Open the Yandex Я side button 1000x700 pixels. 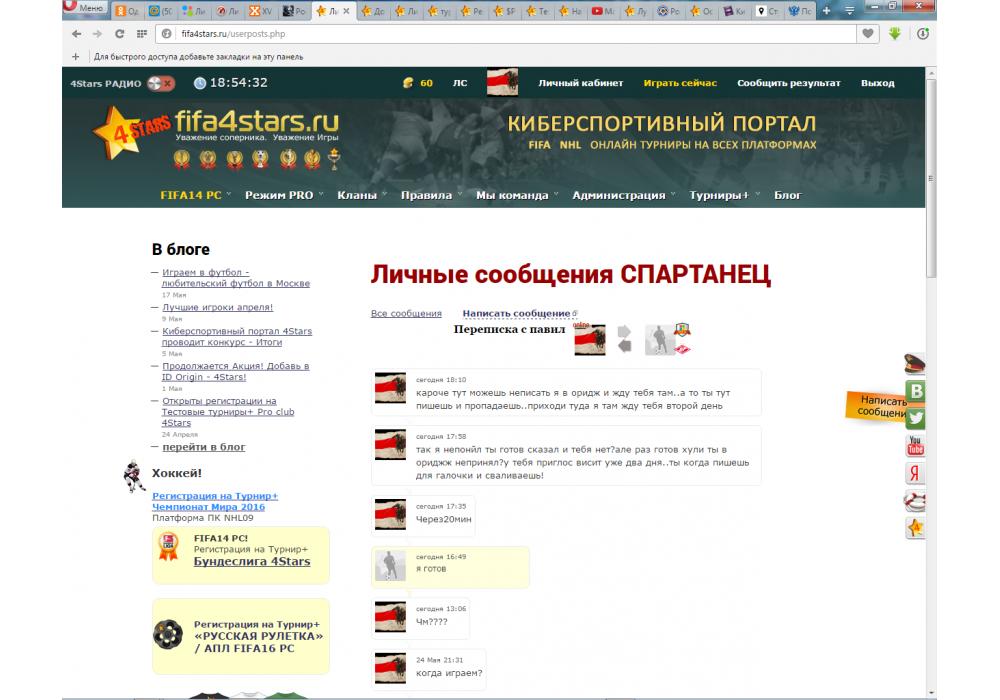click(915, 473)
